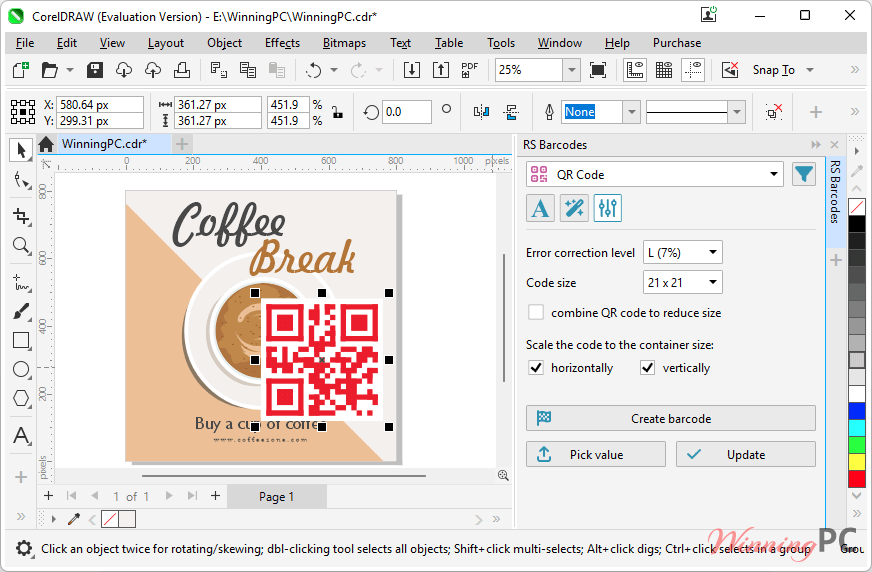Click the New document icon
This screenshot has width=872, height=572.
tap(21, 70)
